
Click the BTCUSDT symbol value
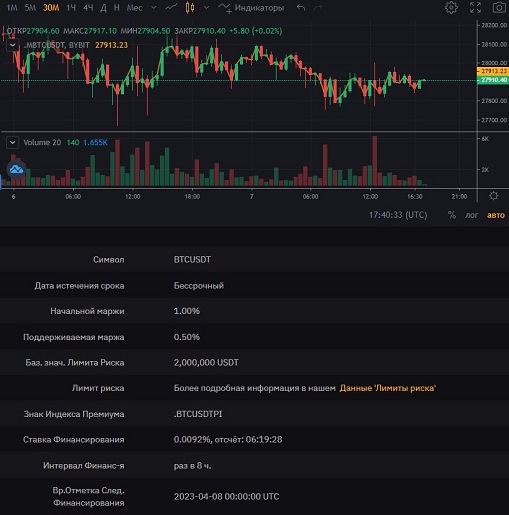pos(192,260)
